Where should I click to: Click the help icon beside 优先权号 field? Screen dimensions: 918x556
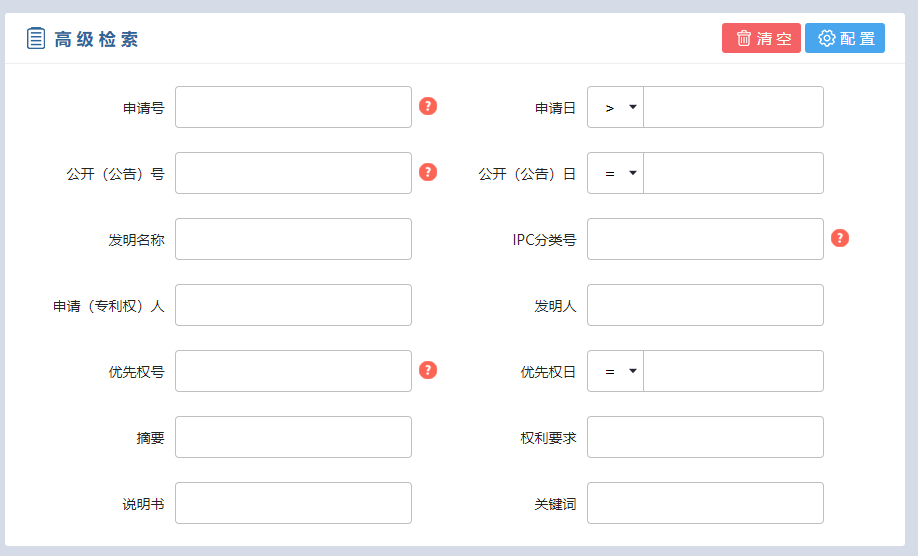point(428,370)
